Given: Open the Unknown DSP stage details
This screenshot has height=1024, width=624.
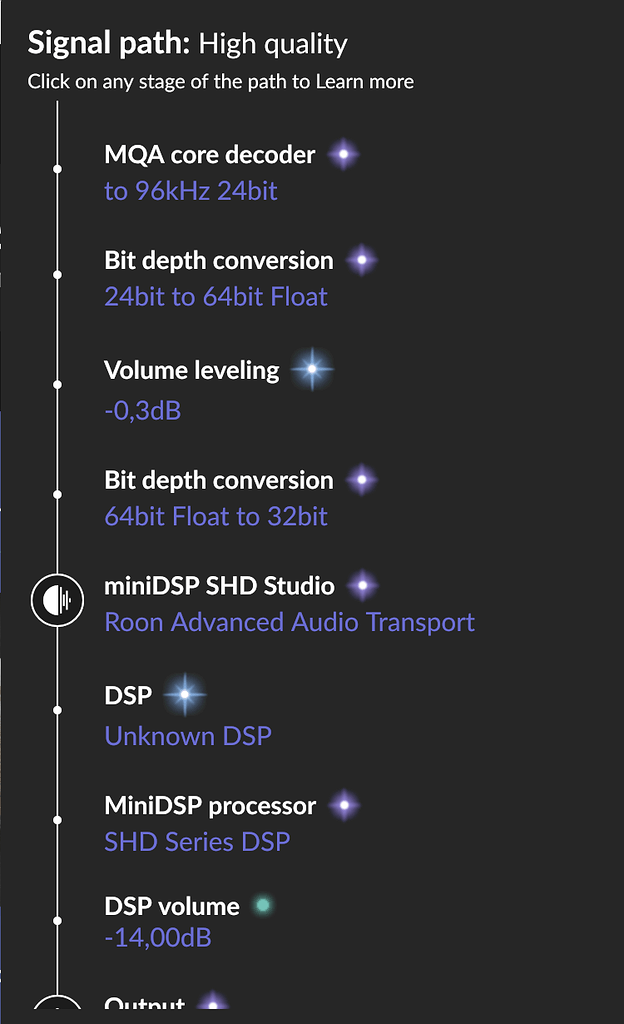Looking at the screenshot, I should click(x=187, y=735).
